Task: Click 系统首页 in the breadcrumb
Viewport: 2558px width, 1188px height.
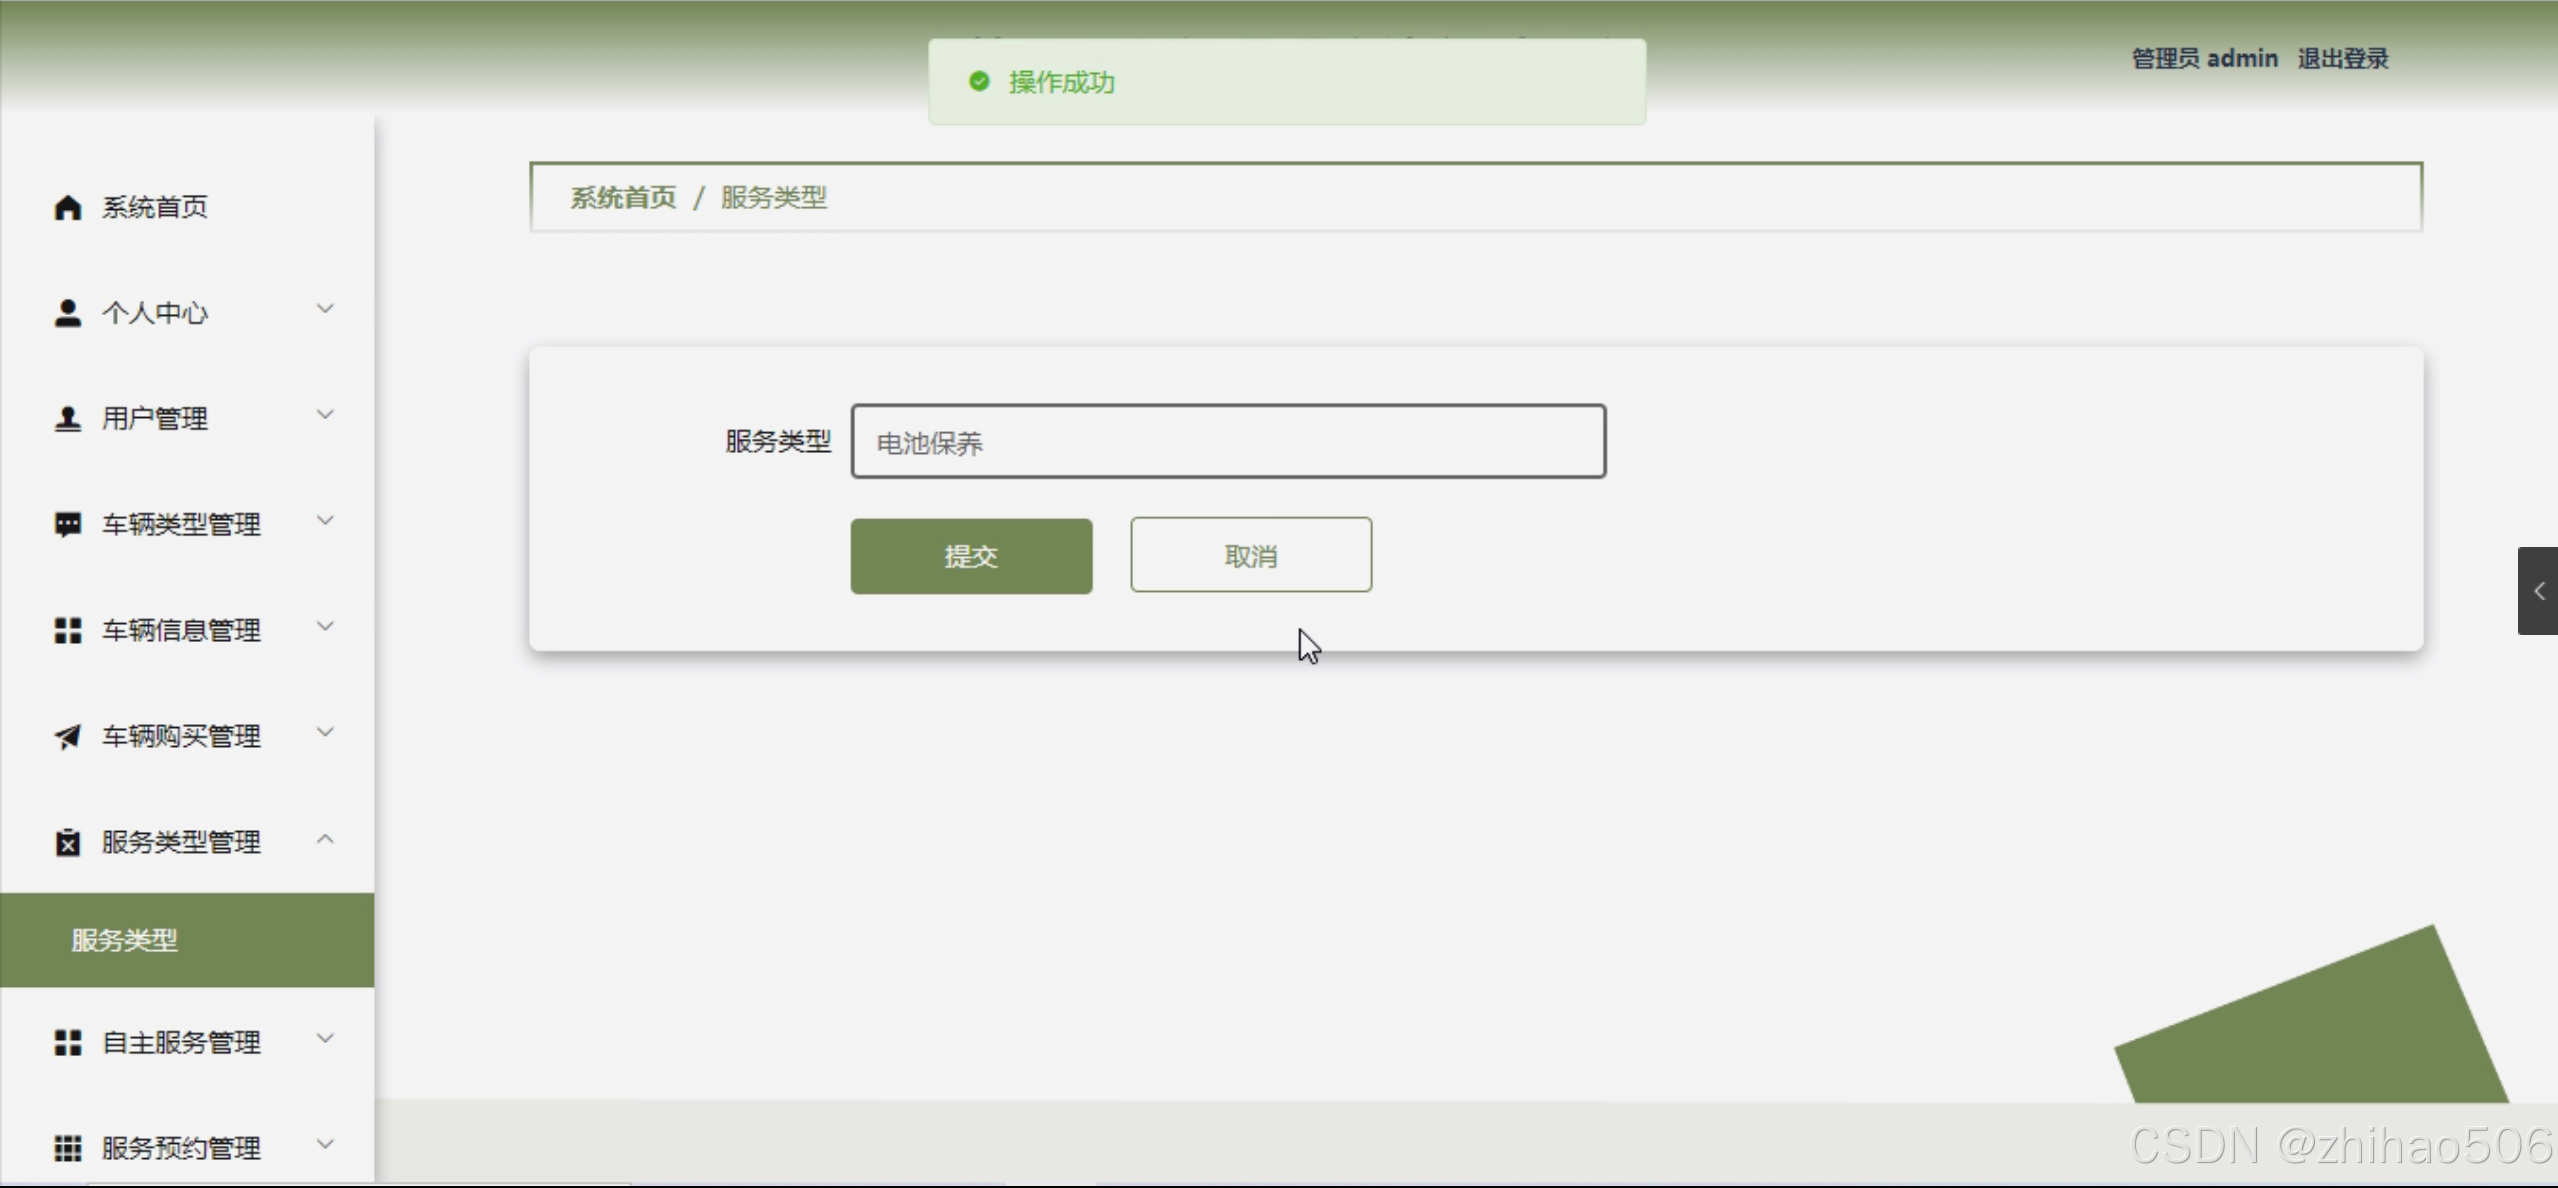Action: click(623, 198)
